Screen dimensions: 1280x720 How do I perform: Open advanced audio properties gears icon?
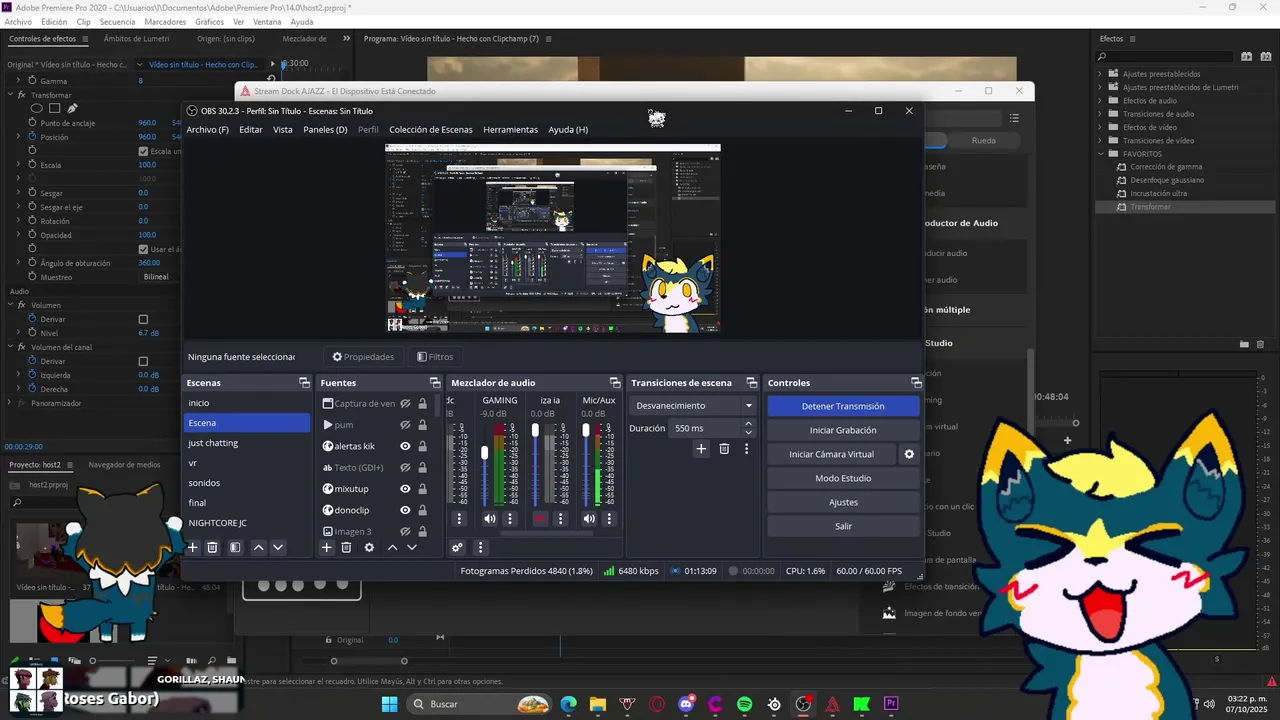tap(457, 547)
